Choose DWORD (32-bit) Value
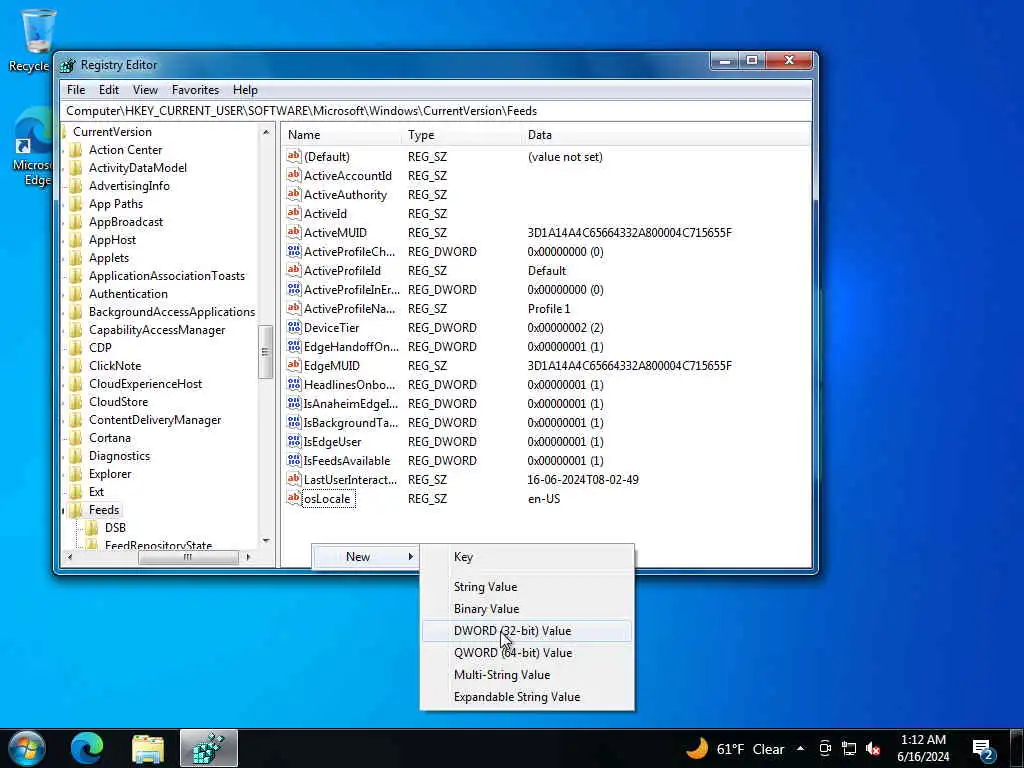The image size is (1024, 768). (x=526, y=630)
